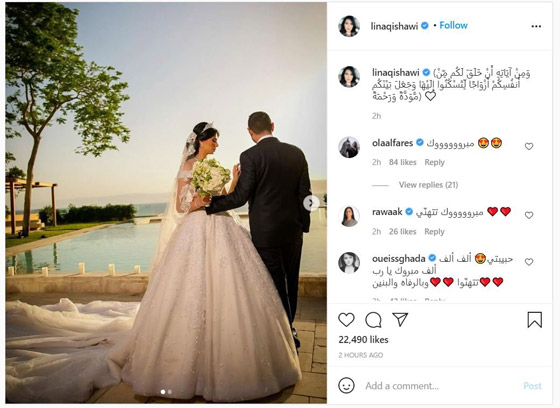Open linaqishawi profile picture in header

(x=349, y=26)
